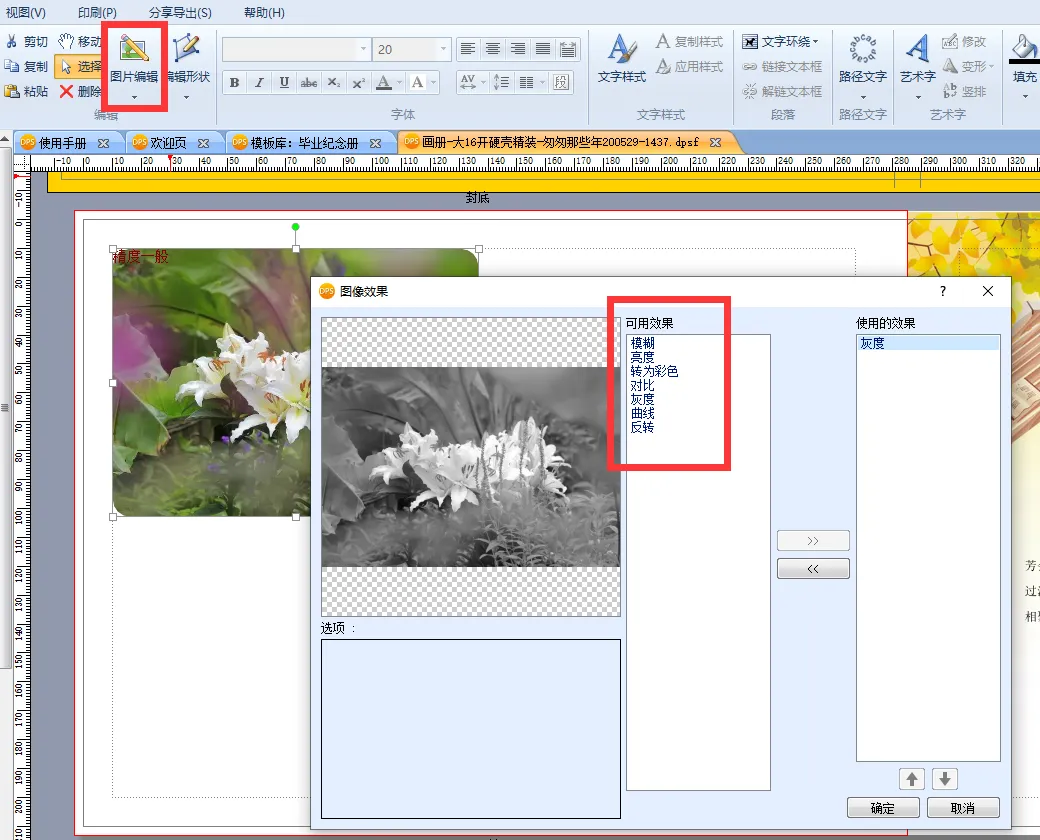Expand the 文字环绕 text wrap dropdown

click(815, 42)
